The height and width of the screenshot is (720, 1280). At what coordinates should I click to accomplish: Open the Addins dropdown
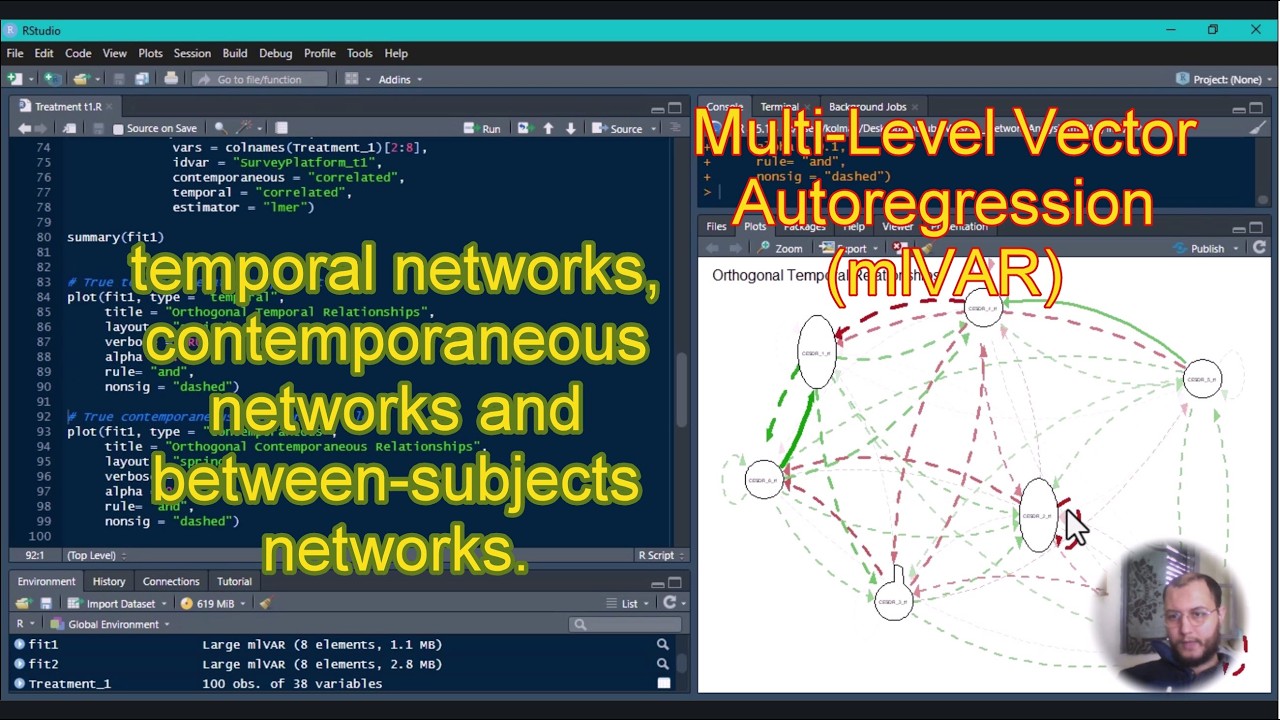coord(400,79)
